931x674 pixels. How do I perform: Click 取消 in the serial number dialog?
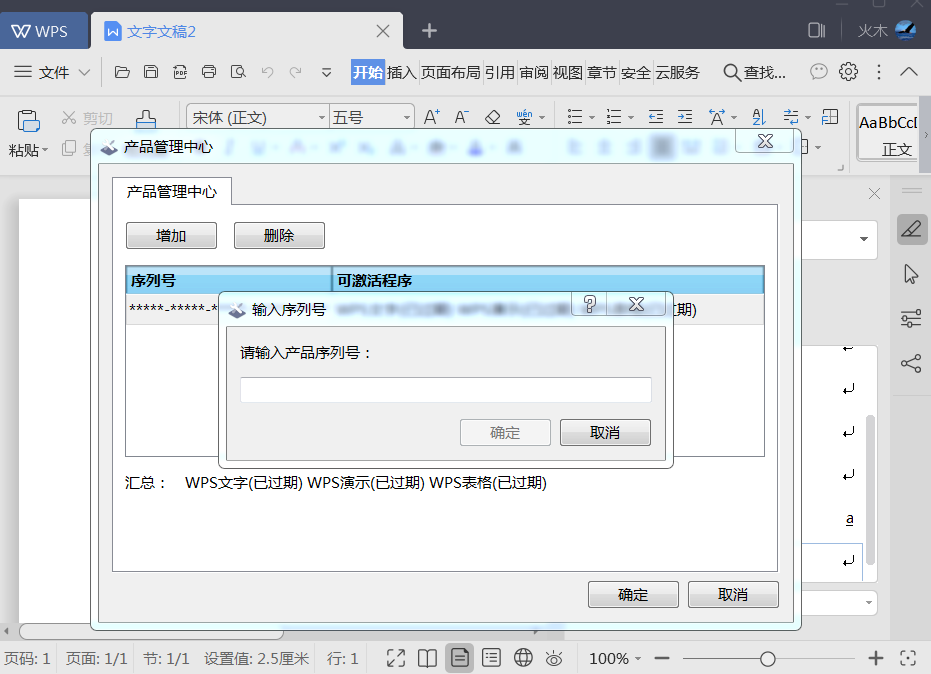(x=605, y=432)
